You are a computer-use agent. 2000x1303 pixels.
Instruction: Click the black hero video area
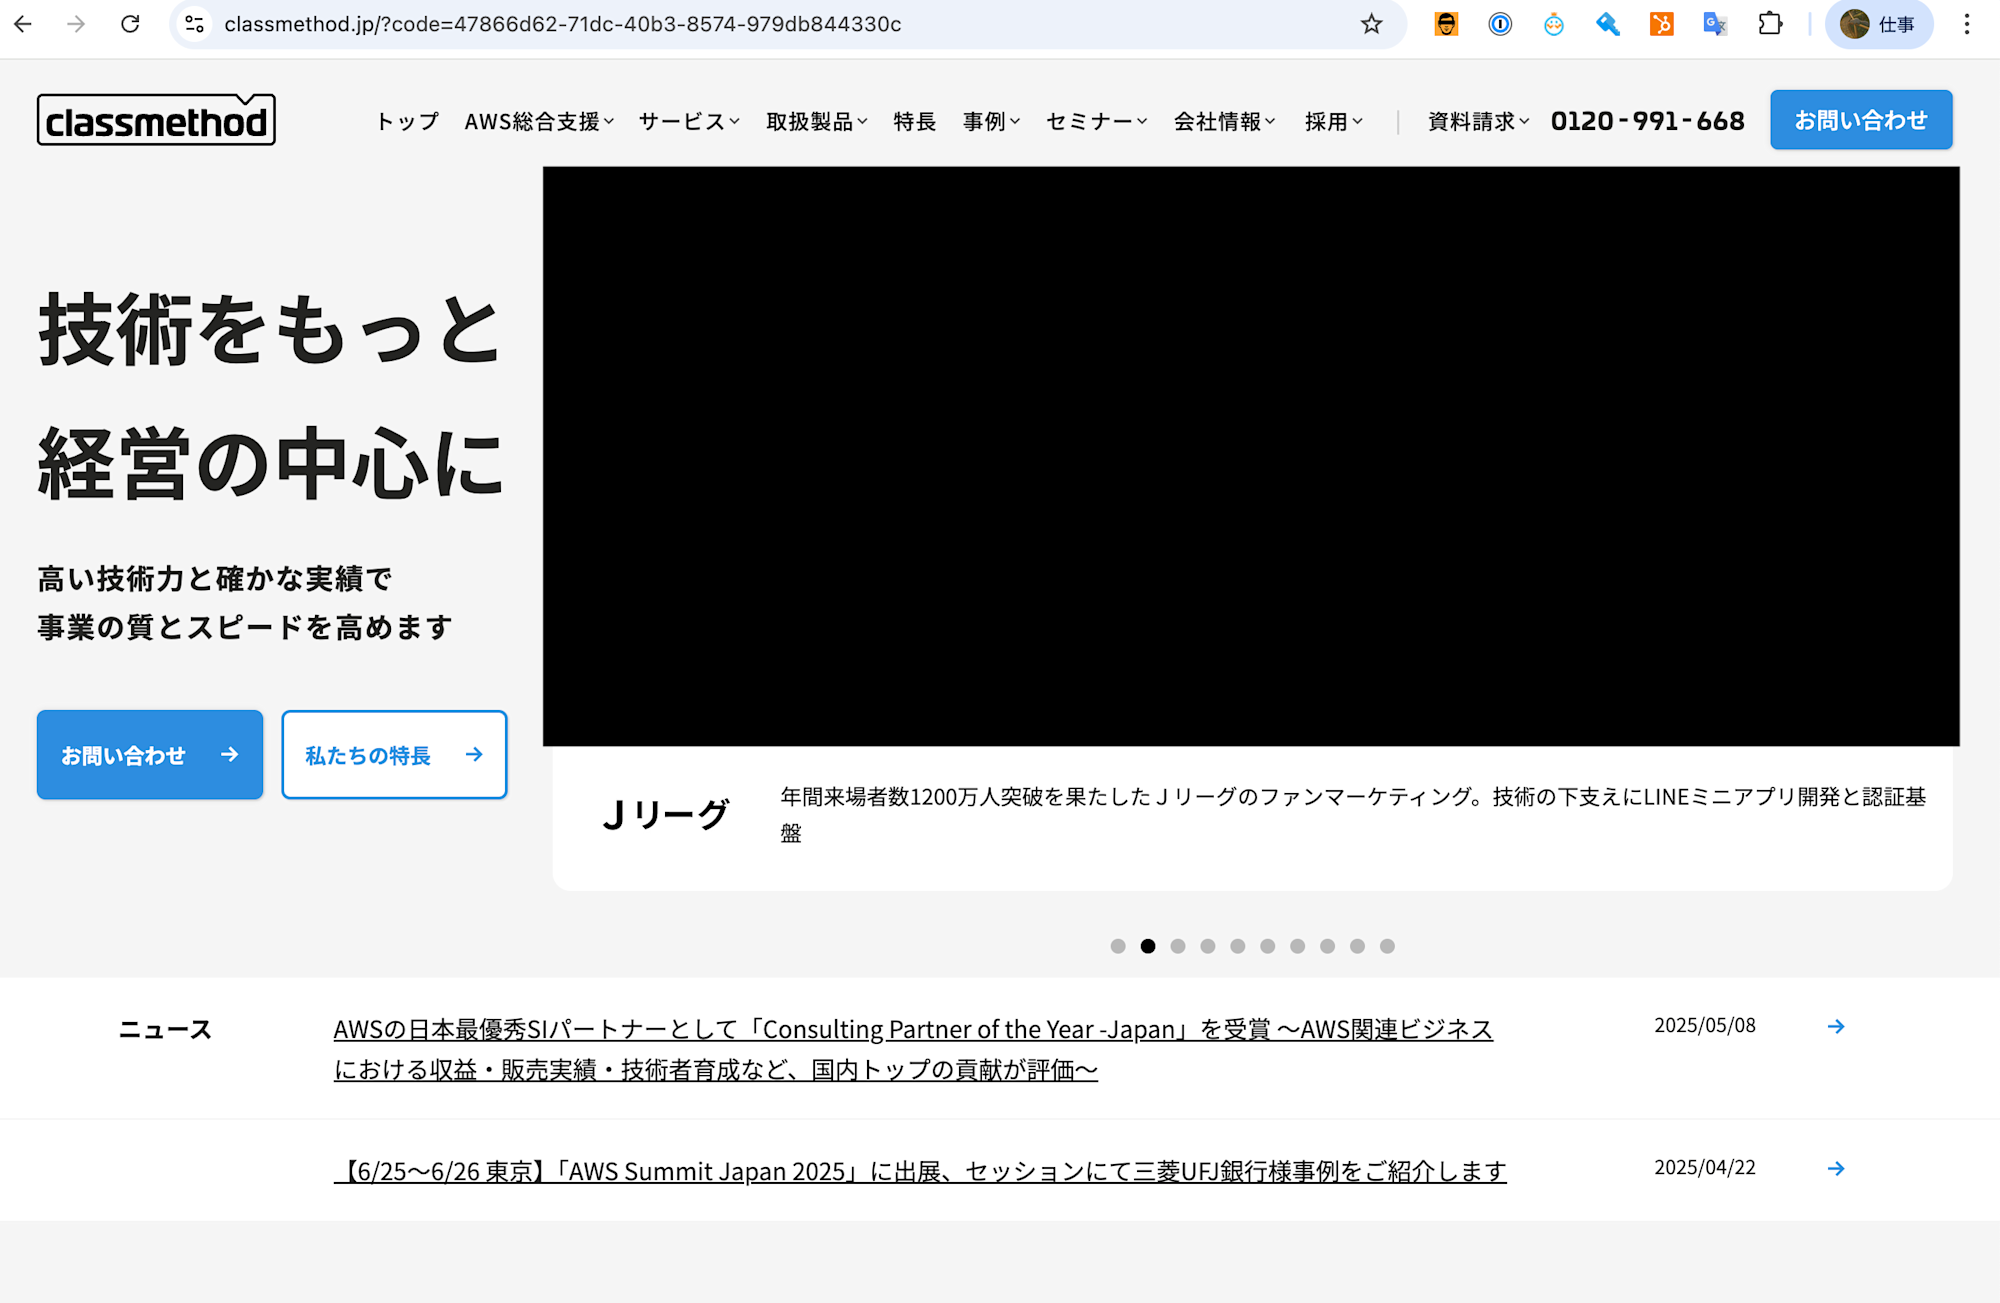[x=1251, y=456]
